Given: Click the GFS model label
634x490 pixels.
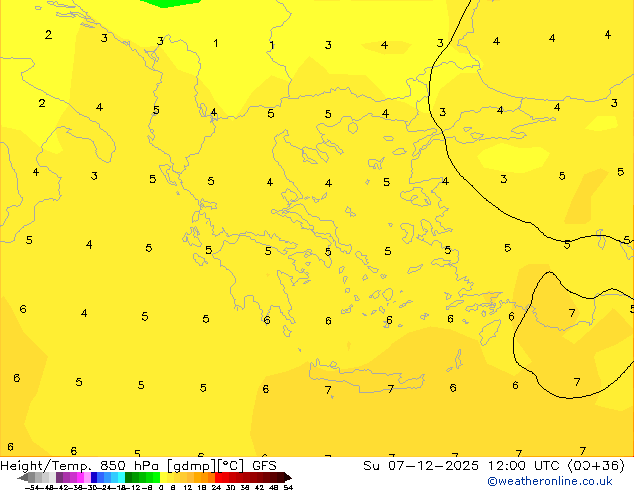Looking at the screenshot, I should 264,465.
